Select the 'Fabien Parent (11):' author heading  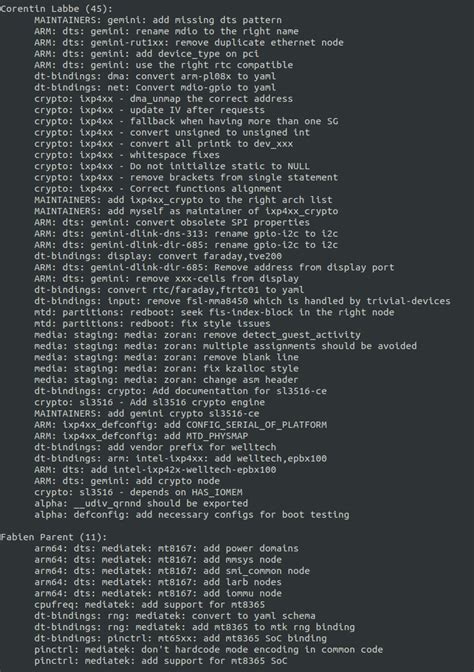pyautogui.click(x=53, y=537)
